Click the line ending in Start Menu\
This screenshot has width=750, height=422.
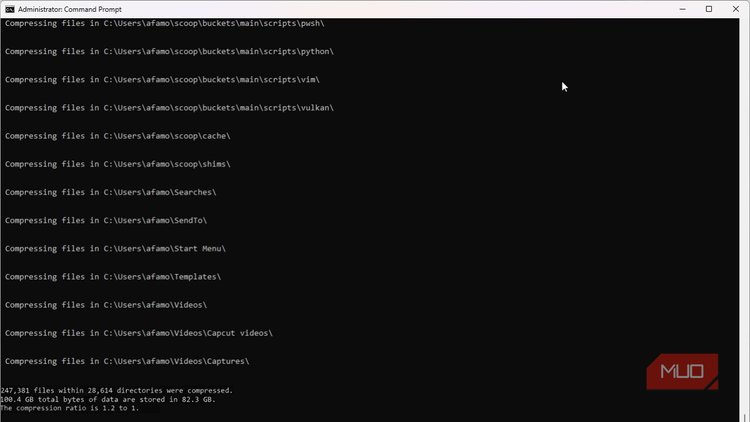[x=115, y=249]
